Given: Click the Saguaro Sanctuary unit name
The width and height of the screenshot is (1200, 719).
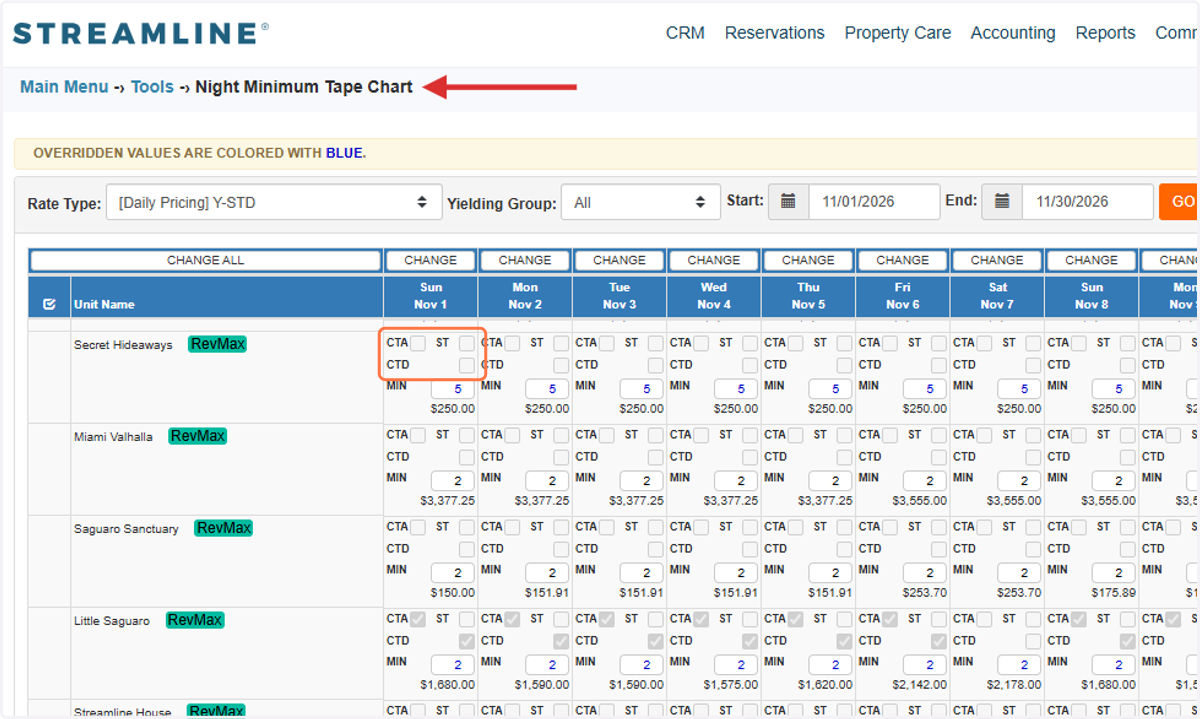Looking at the screenshot, I should pyautogui.click(x=126, y=529).
